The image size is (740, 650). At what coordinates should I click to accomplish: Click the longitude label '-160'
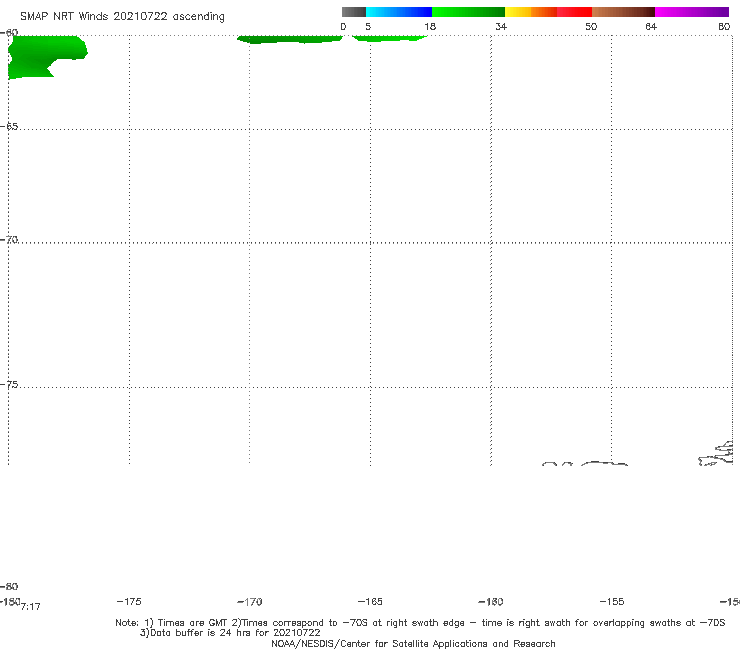[491, 602]
